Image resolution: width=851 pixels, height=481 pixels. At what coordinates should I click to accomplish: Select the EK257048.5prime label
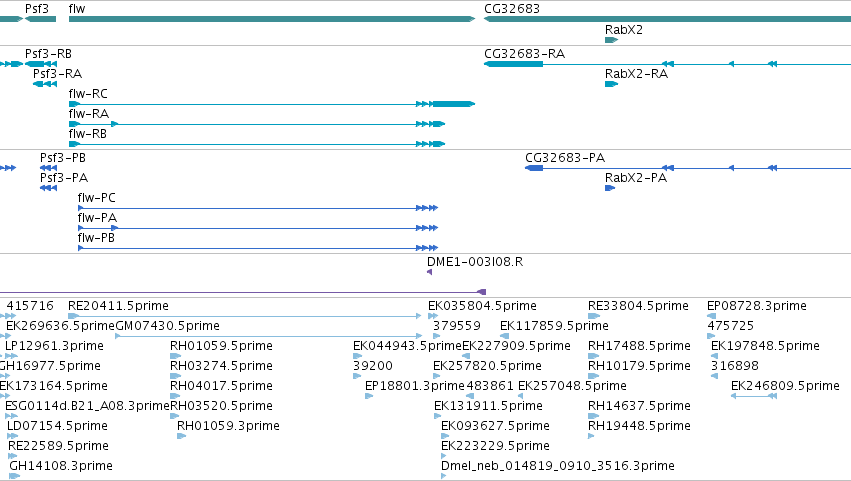coord(572,387)
